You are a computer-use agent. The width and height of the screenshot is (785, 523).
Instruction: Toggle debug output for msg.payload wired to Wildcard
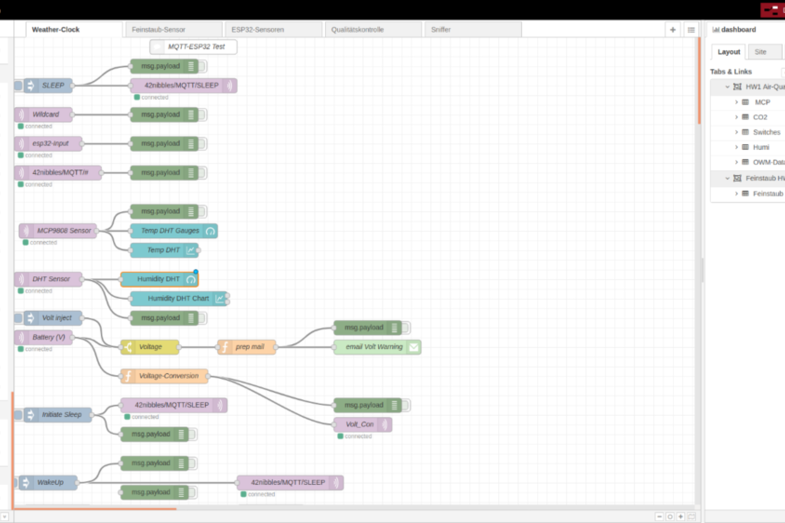[202, 115]
